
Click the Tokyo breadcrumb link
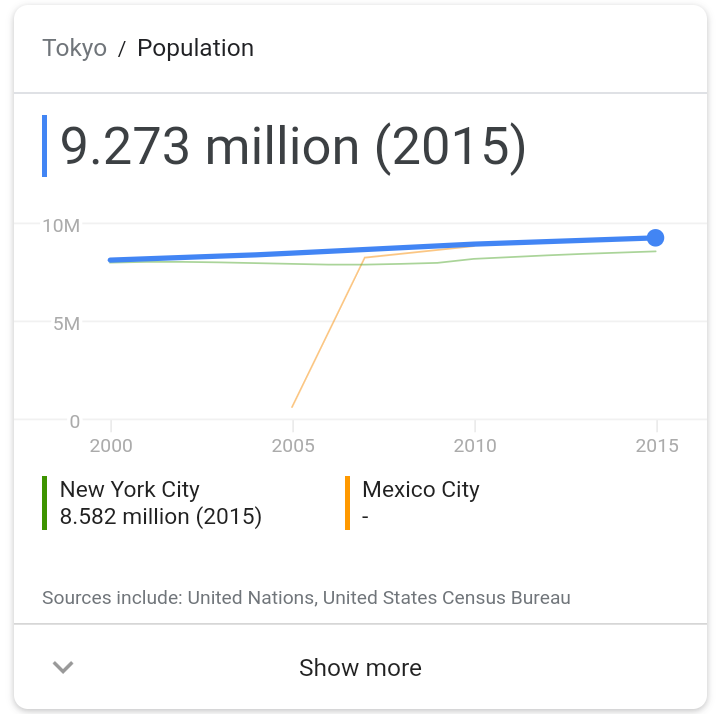(74, 48)
